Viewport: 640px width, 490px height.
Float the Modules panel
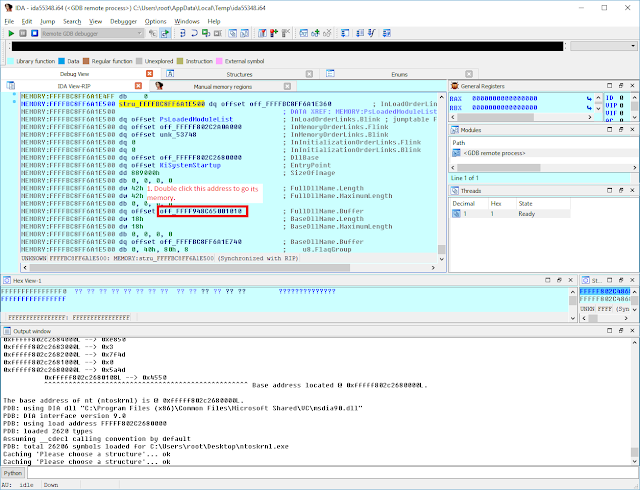coord(621,129)
